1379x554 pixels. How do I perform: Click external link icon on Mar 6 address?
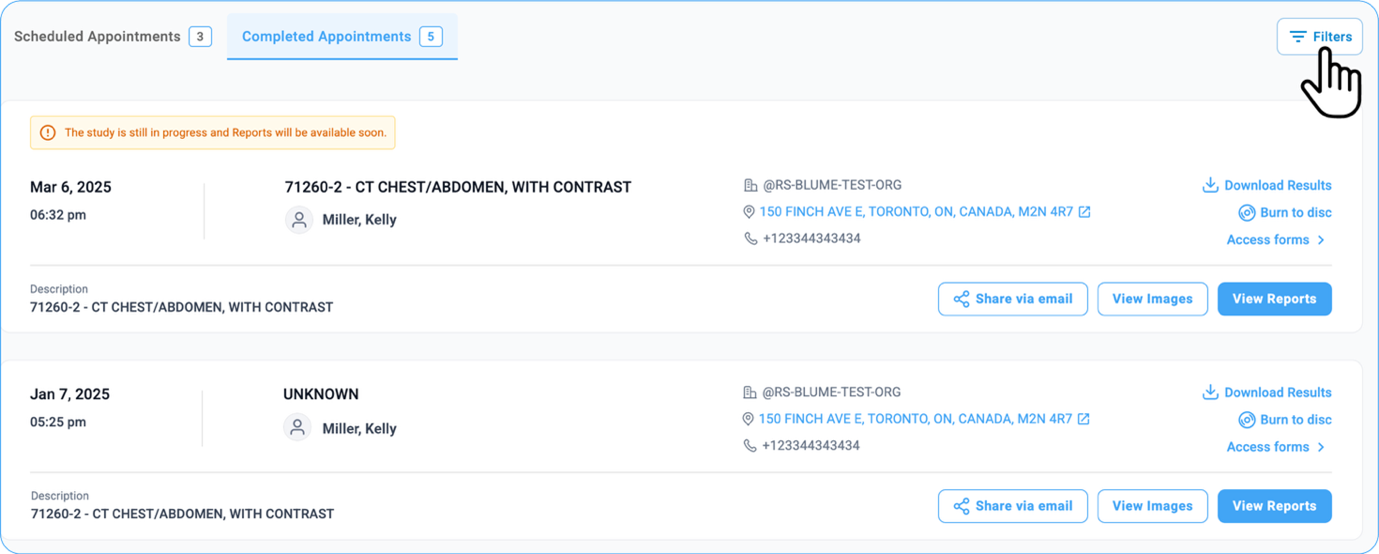(x=1084, y=212)
